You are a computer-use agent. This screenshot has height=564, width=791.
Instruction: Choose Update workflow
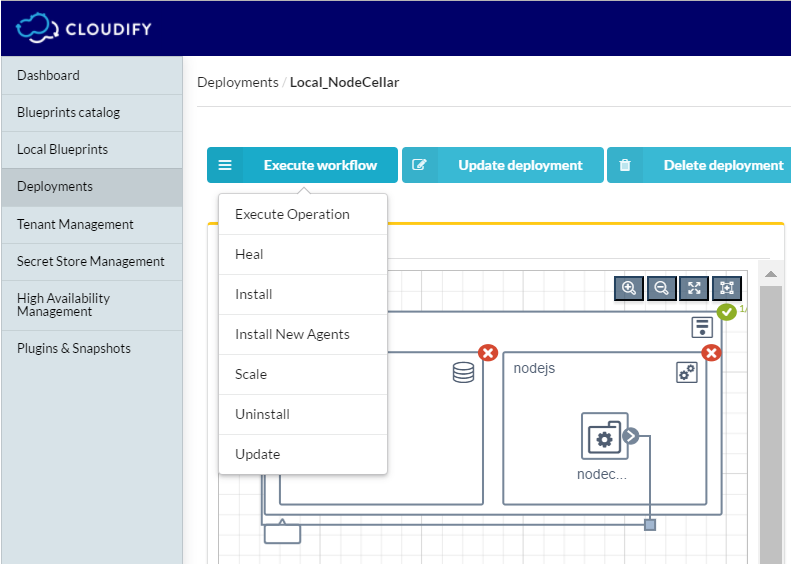pos(303,454)
